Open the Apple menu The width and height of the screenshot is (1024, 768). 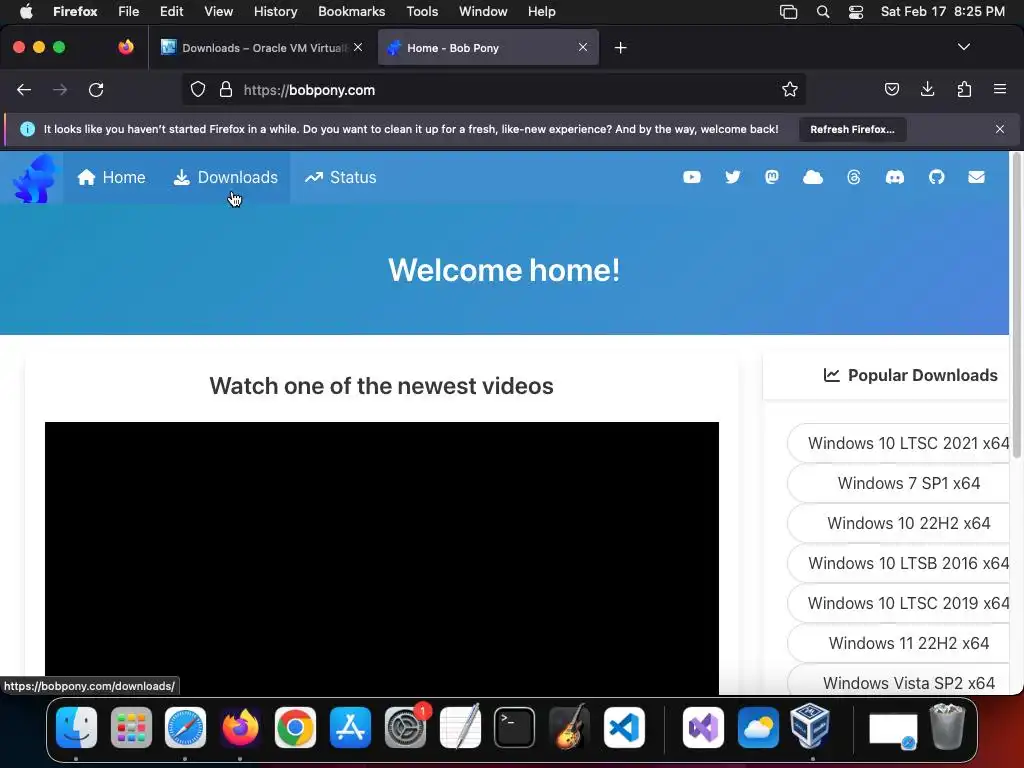(26, 11)
